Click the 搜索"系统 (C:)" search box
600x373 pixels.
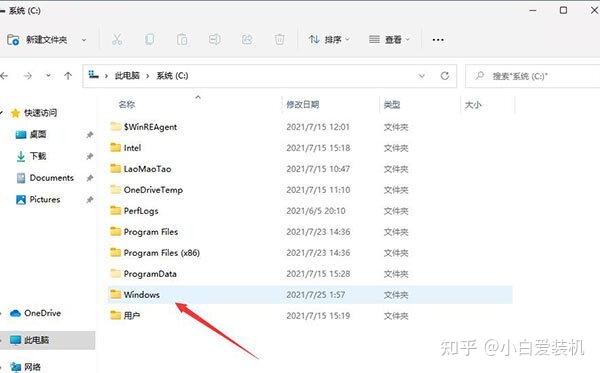(534, 76)
